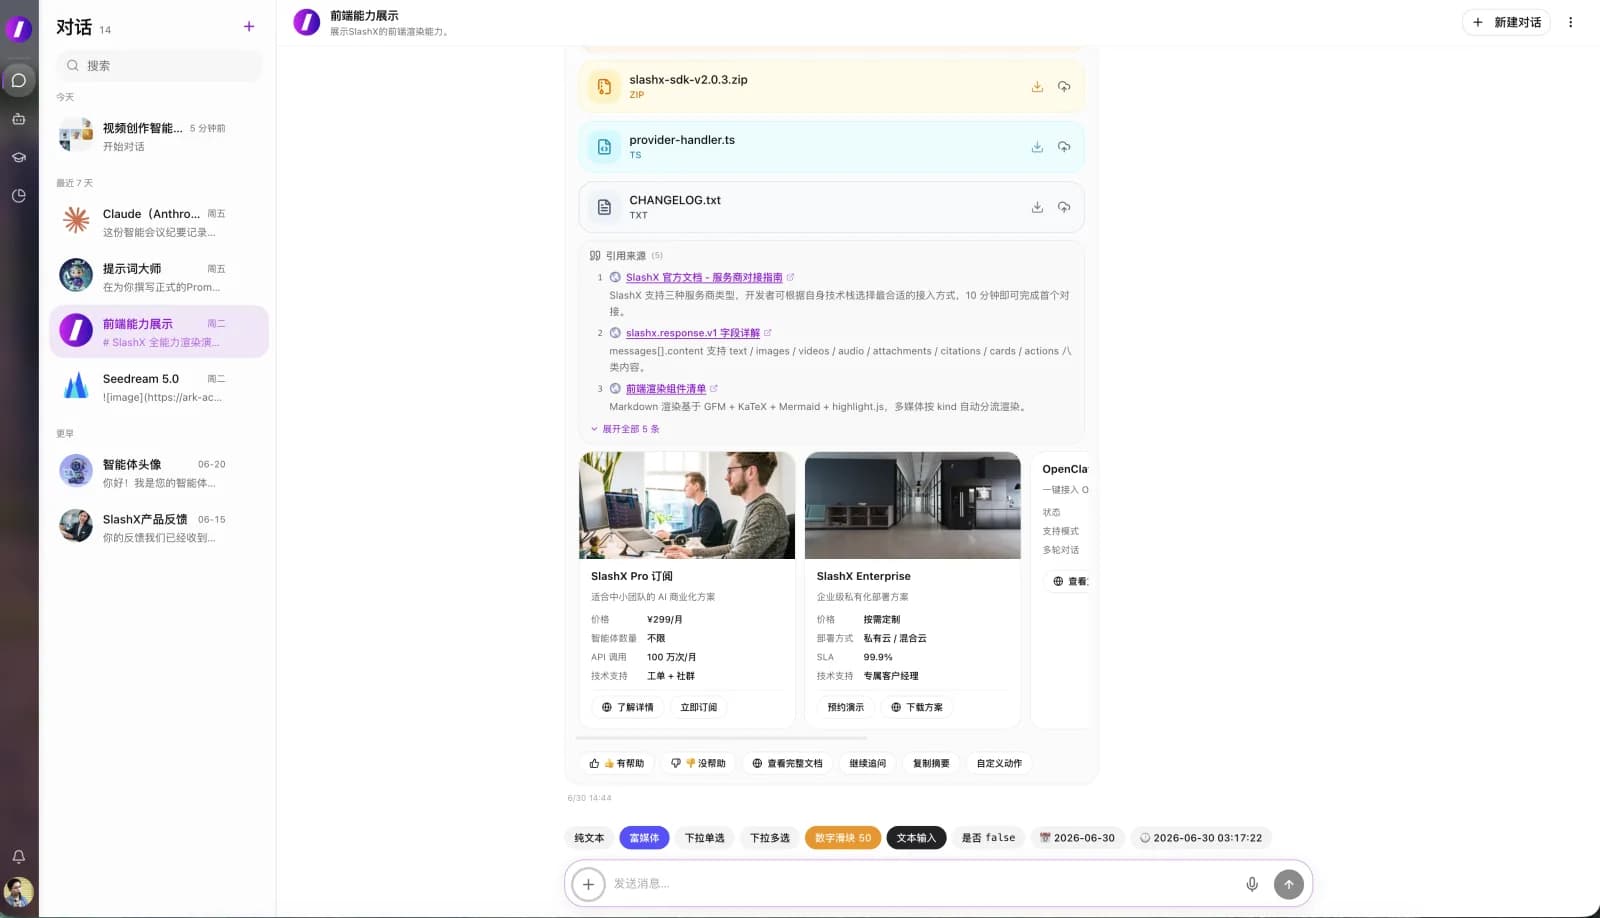Toggle the 是否 false switch chip
The width and height of the screenshot is (1600, 918).
tap(988, 838)
